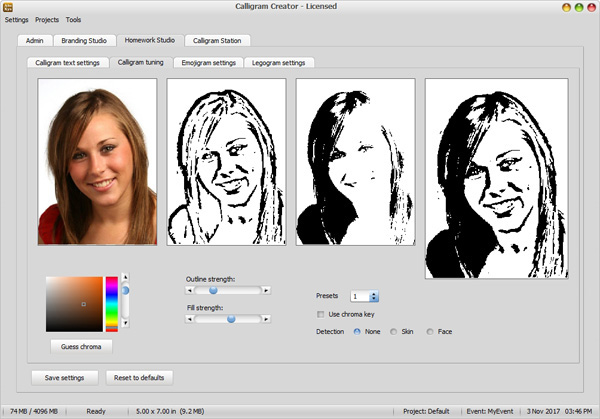
Task: Click the Event: MyEvent status entry
Action: point(490,411)
